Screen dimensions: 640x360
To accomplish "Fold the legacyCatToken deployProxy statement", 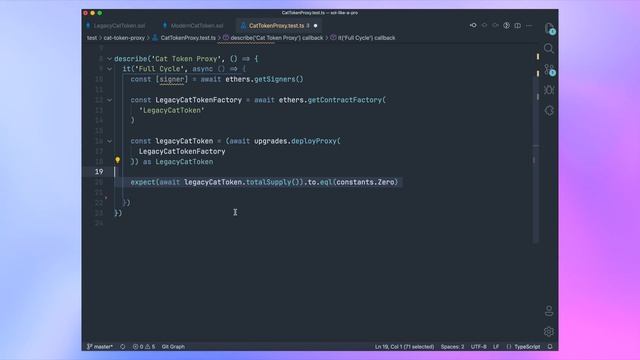I will [x=109, y=141].
